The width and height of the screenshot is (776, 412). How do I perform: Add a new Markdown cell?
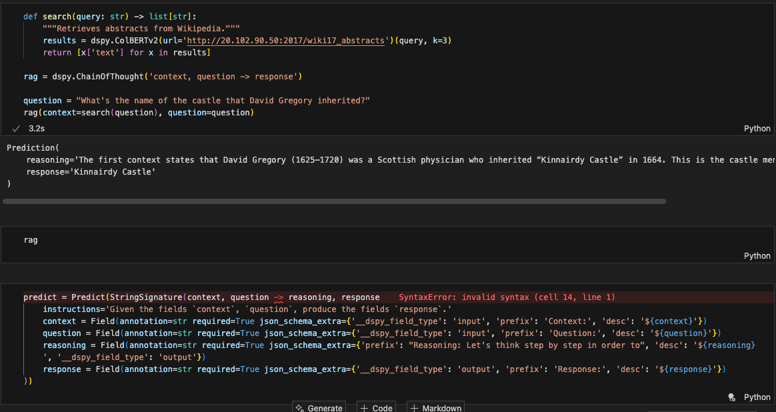click(435, 407)
